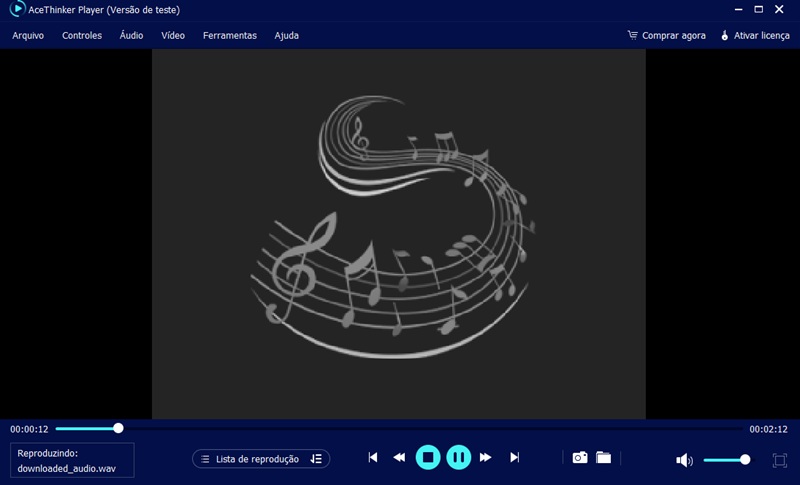Skip to previous track
Viewport: 800px width, 485px height.
point(373,457)
